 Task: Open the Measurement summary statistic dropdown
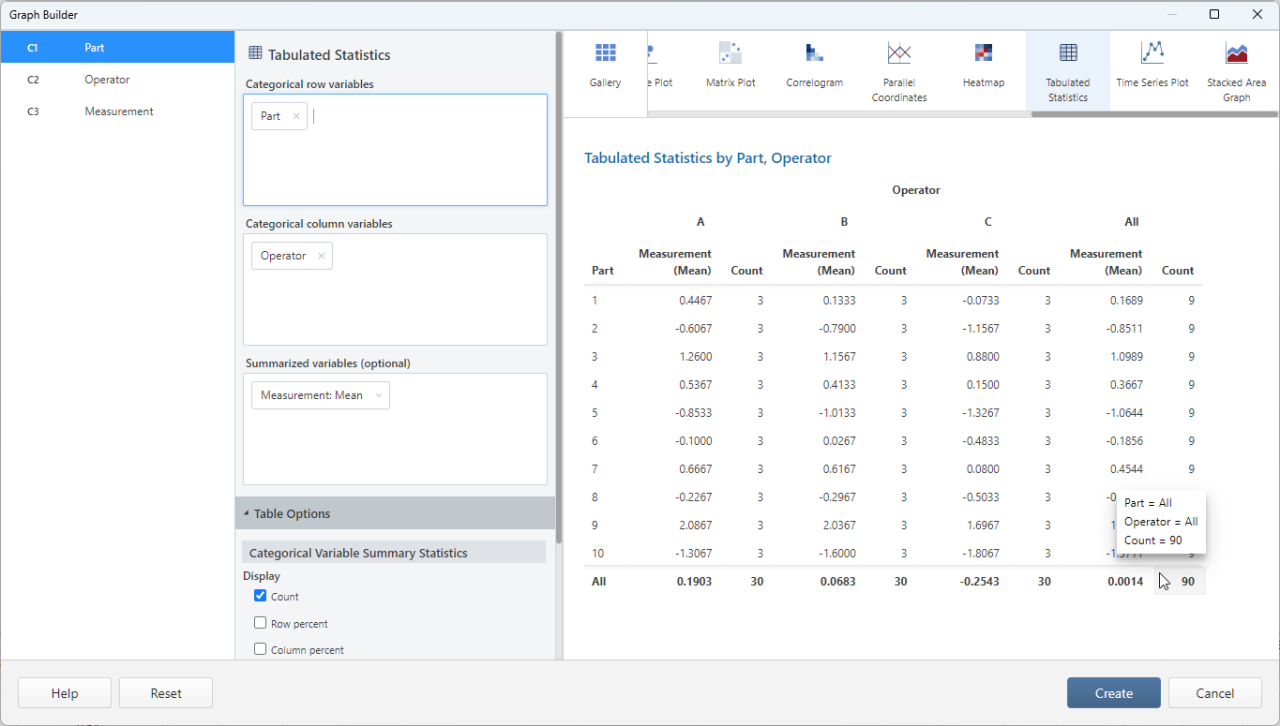click(x=378, y=395)
